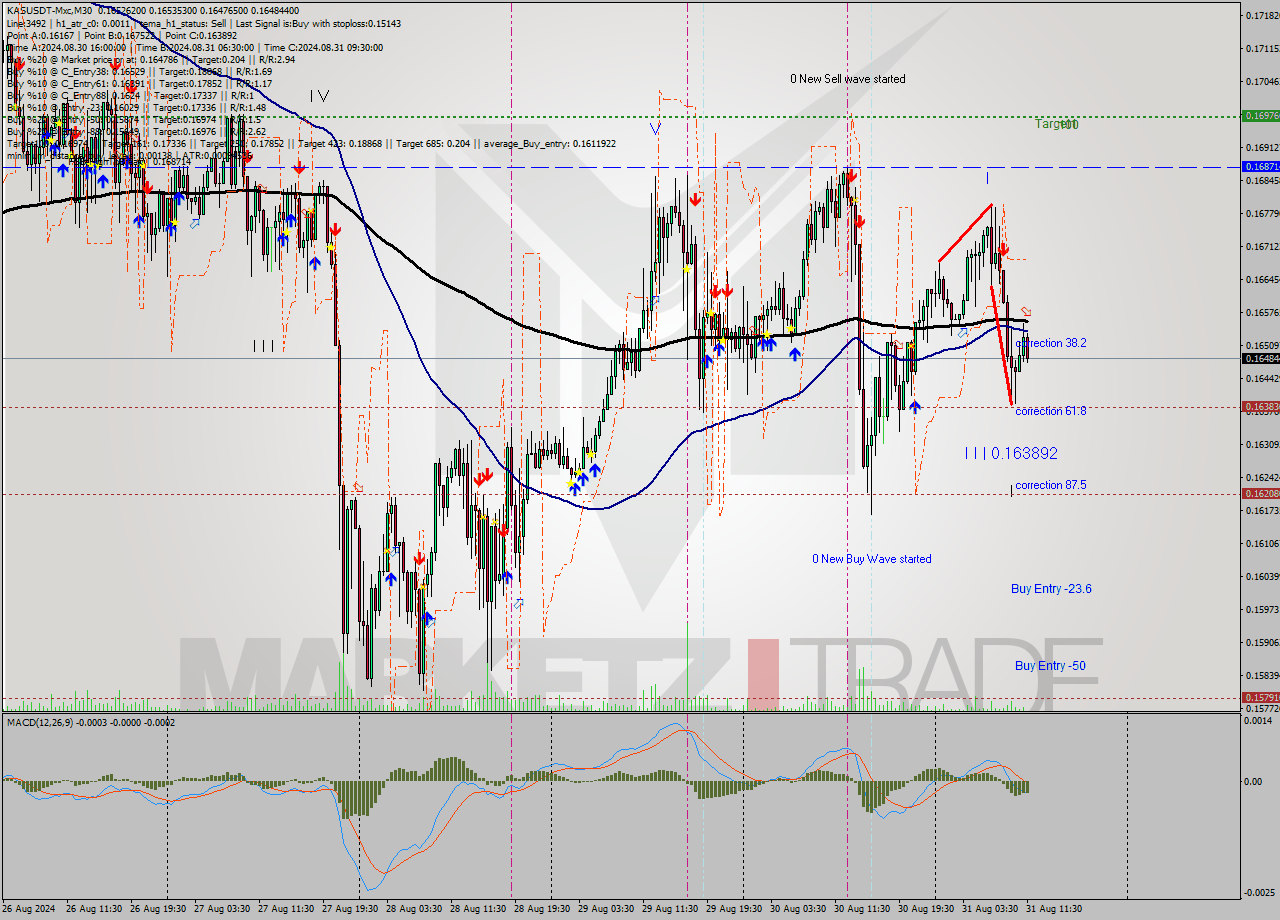This screenshot has height=920, width=1280.
Task: Click the '27 Aug 11:30' time label
Action: [286, 909]
